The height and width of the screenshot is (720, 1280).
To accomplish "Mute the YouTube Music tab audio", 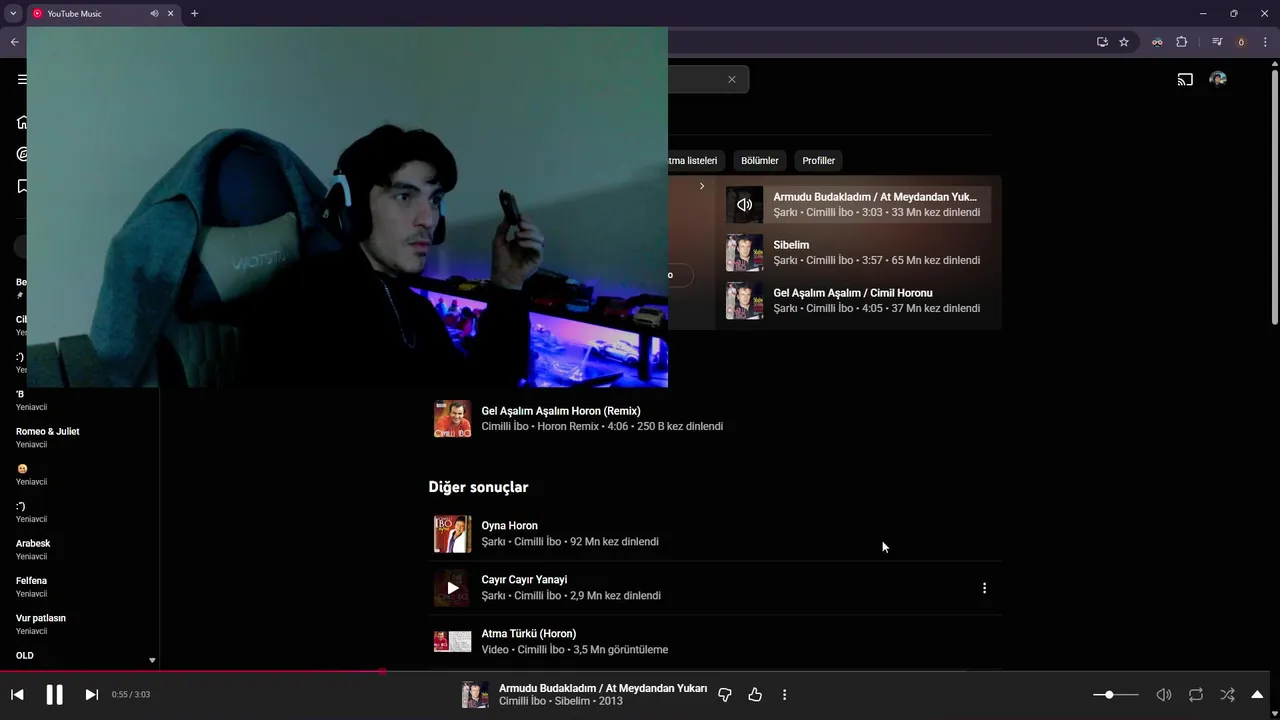I will [x=154, y=14].
